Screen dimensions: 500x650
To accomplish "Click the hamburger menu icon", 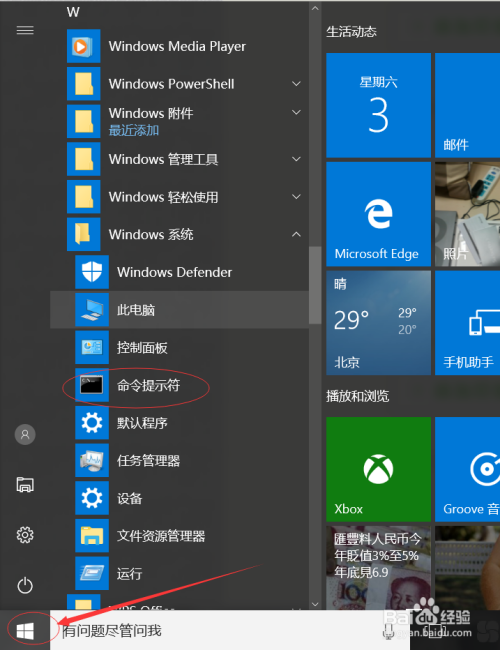I will coord(25,30).
